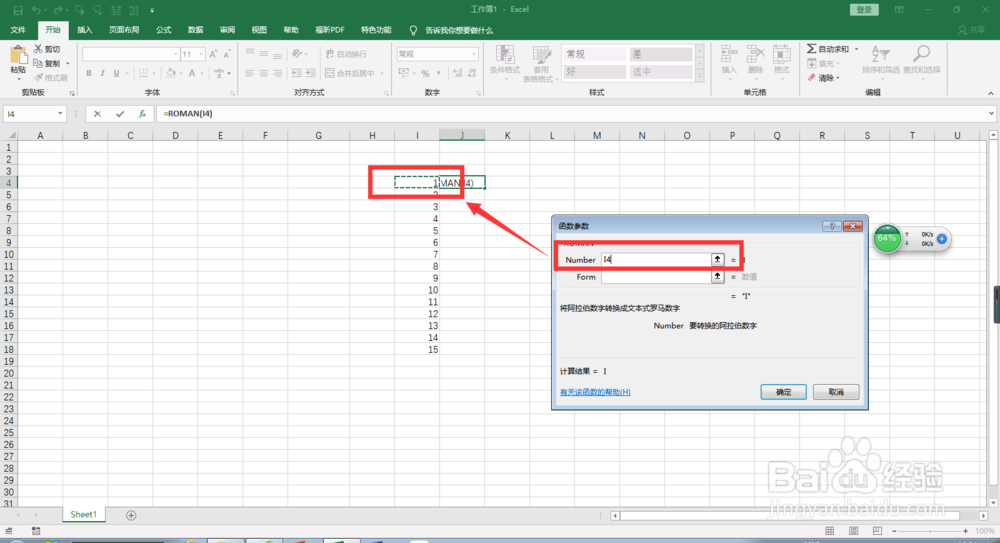
Task: Open the font size 11 dropdown
Action: (x=201, y=54)
